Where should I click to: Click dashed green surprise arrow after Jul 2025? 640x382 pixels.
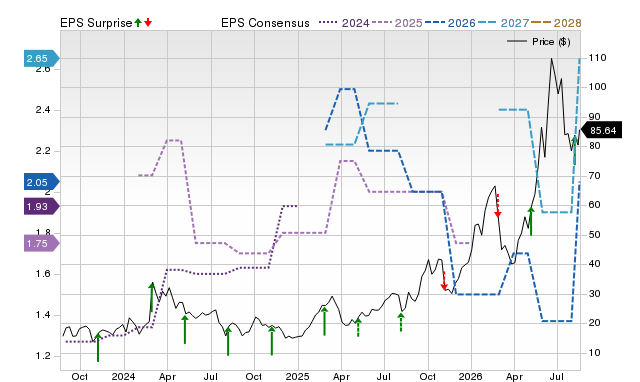click(401, 322)
